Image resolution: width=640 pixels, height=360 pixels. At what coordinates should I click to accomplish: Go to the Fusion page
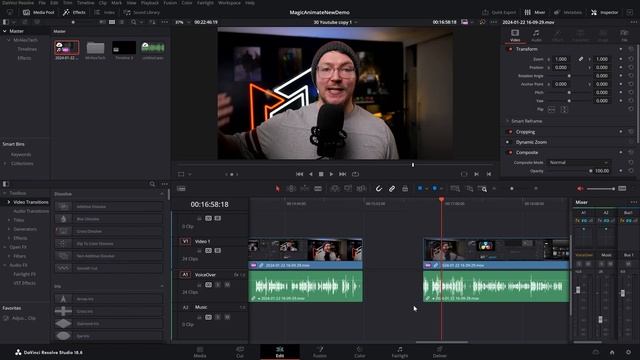coord(320,352)
